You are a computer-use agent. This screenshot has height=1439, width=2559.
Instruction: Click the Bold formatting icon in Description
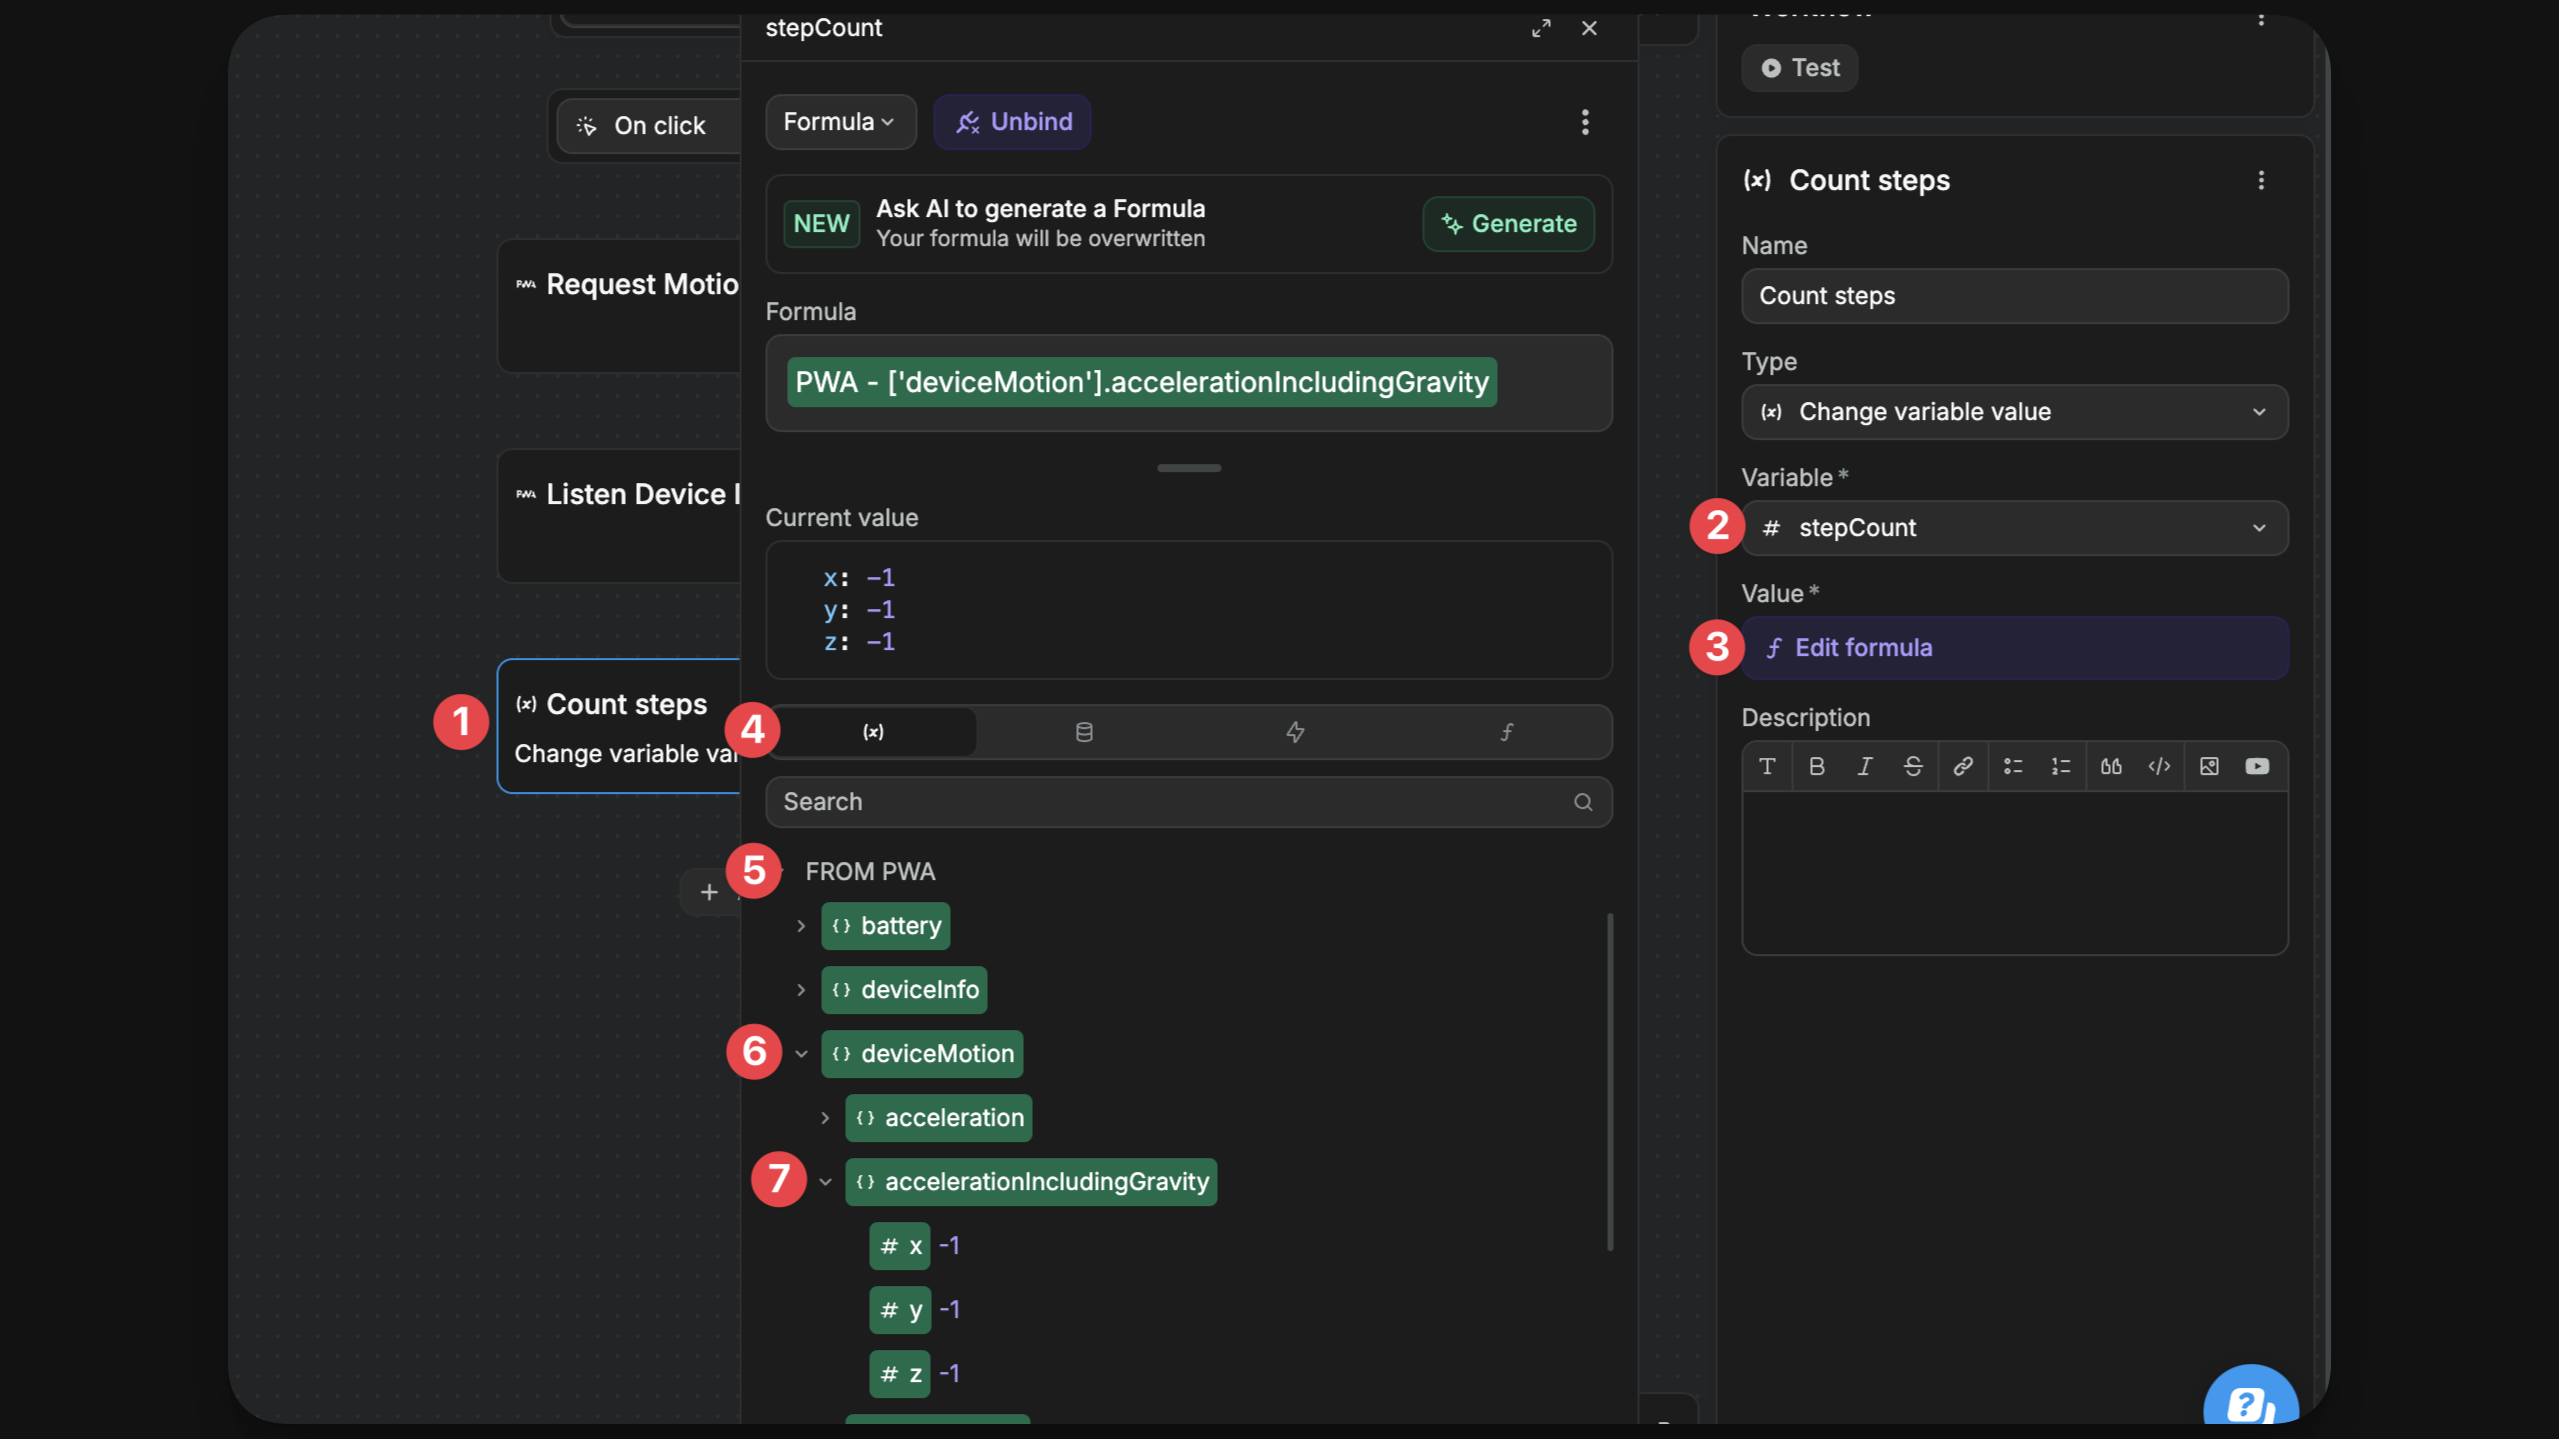1816,767
